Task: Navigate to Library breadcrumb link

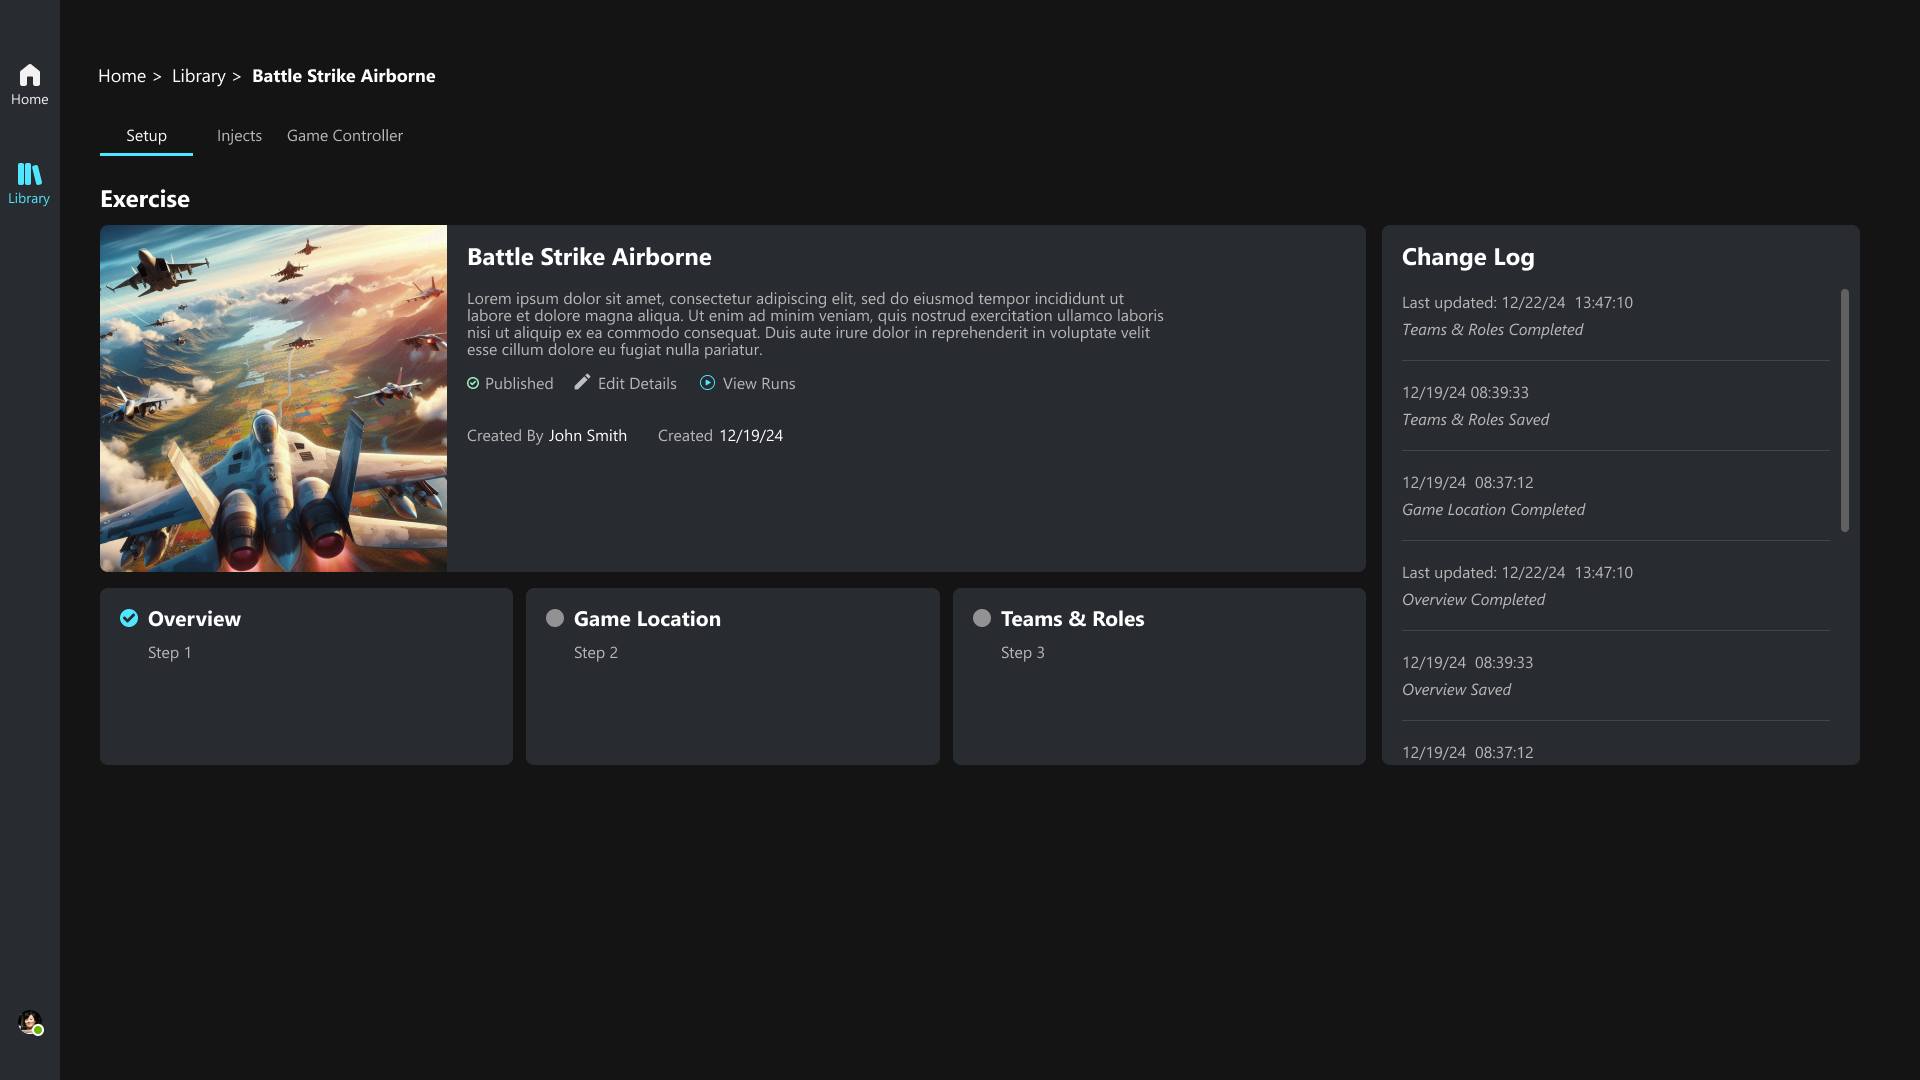Action: click(x=198, y=76)
